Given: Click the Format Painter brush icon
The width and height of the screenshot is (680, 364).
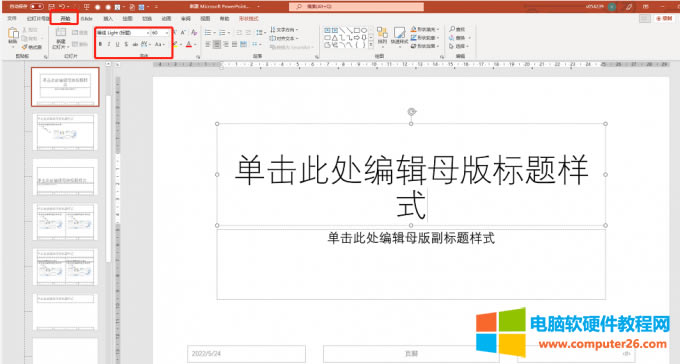Looking at the screenshot, I should tap(24, 47).
